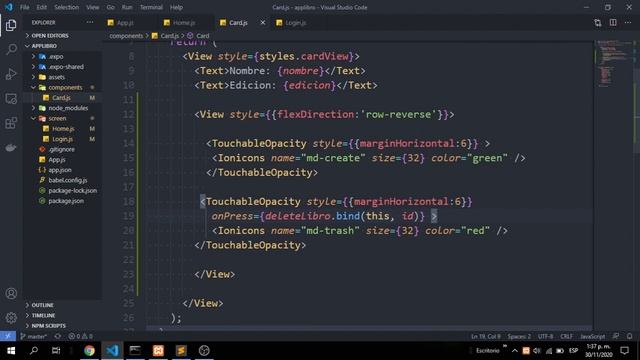Close the Card.js tab
Screen dimensions: 640x360
(x=262, y=23)
